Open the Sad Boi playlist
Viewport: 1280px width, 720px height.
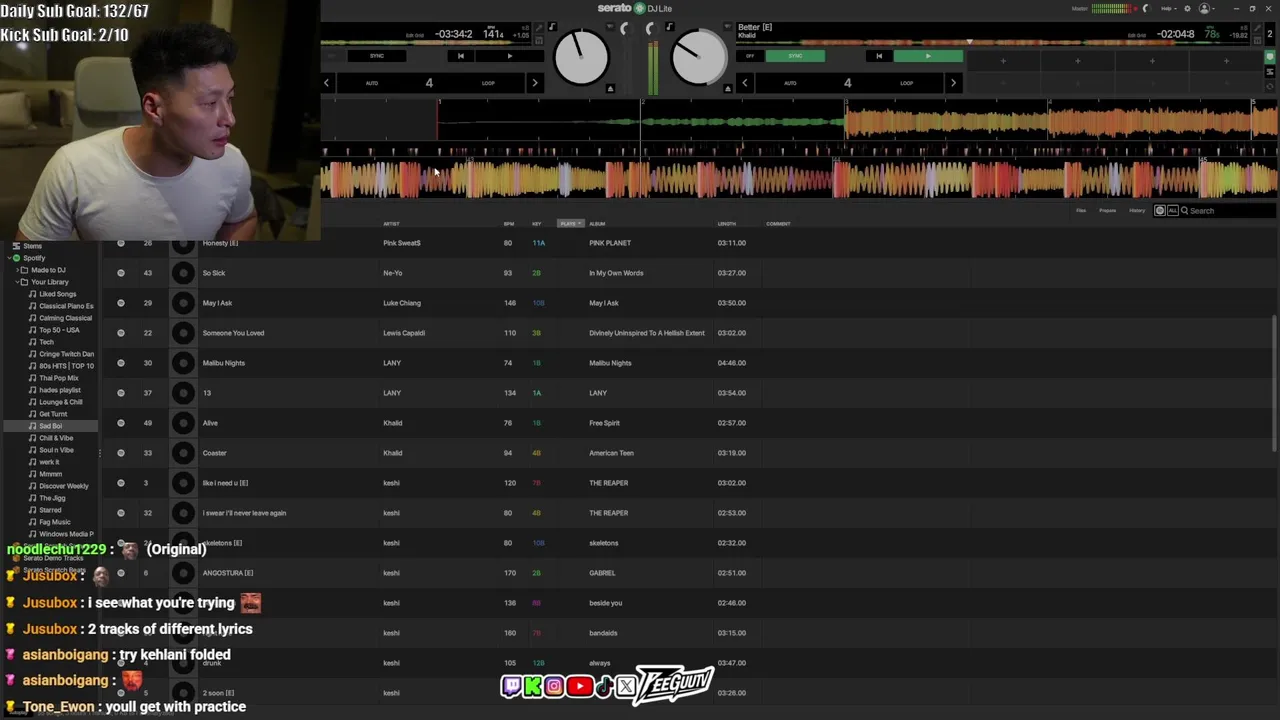(x=50, y=426)
